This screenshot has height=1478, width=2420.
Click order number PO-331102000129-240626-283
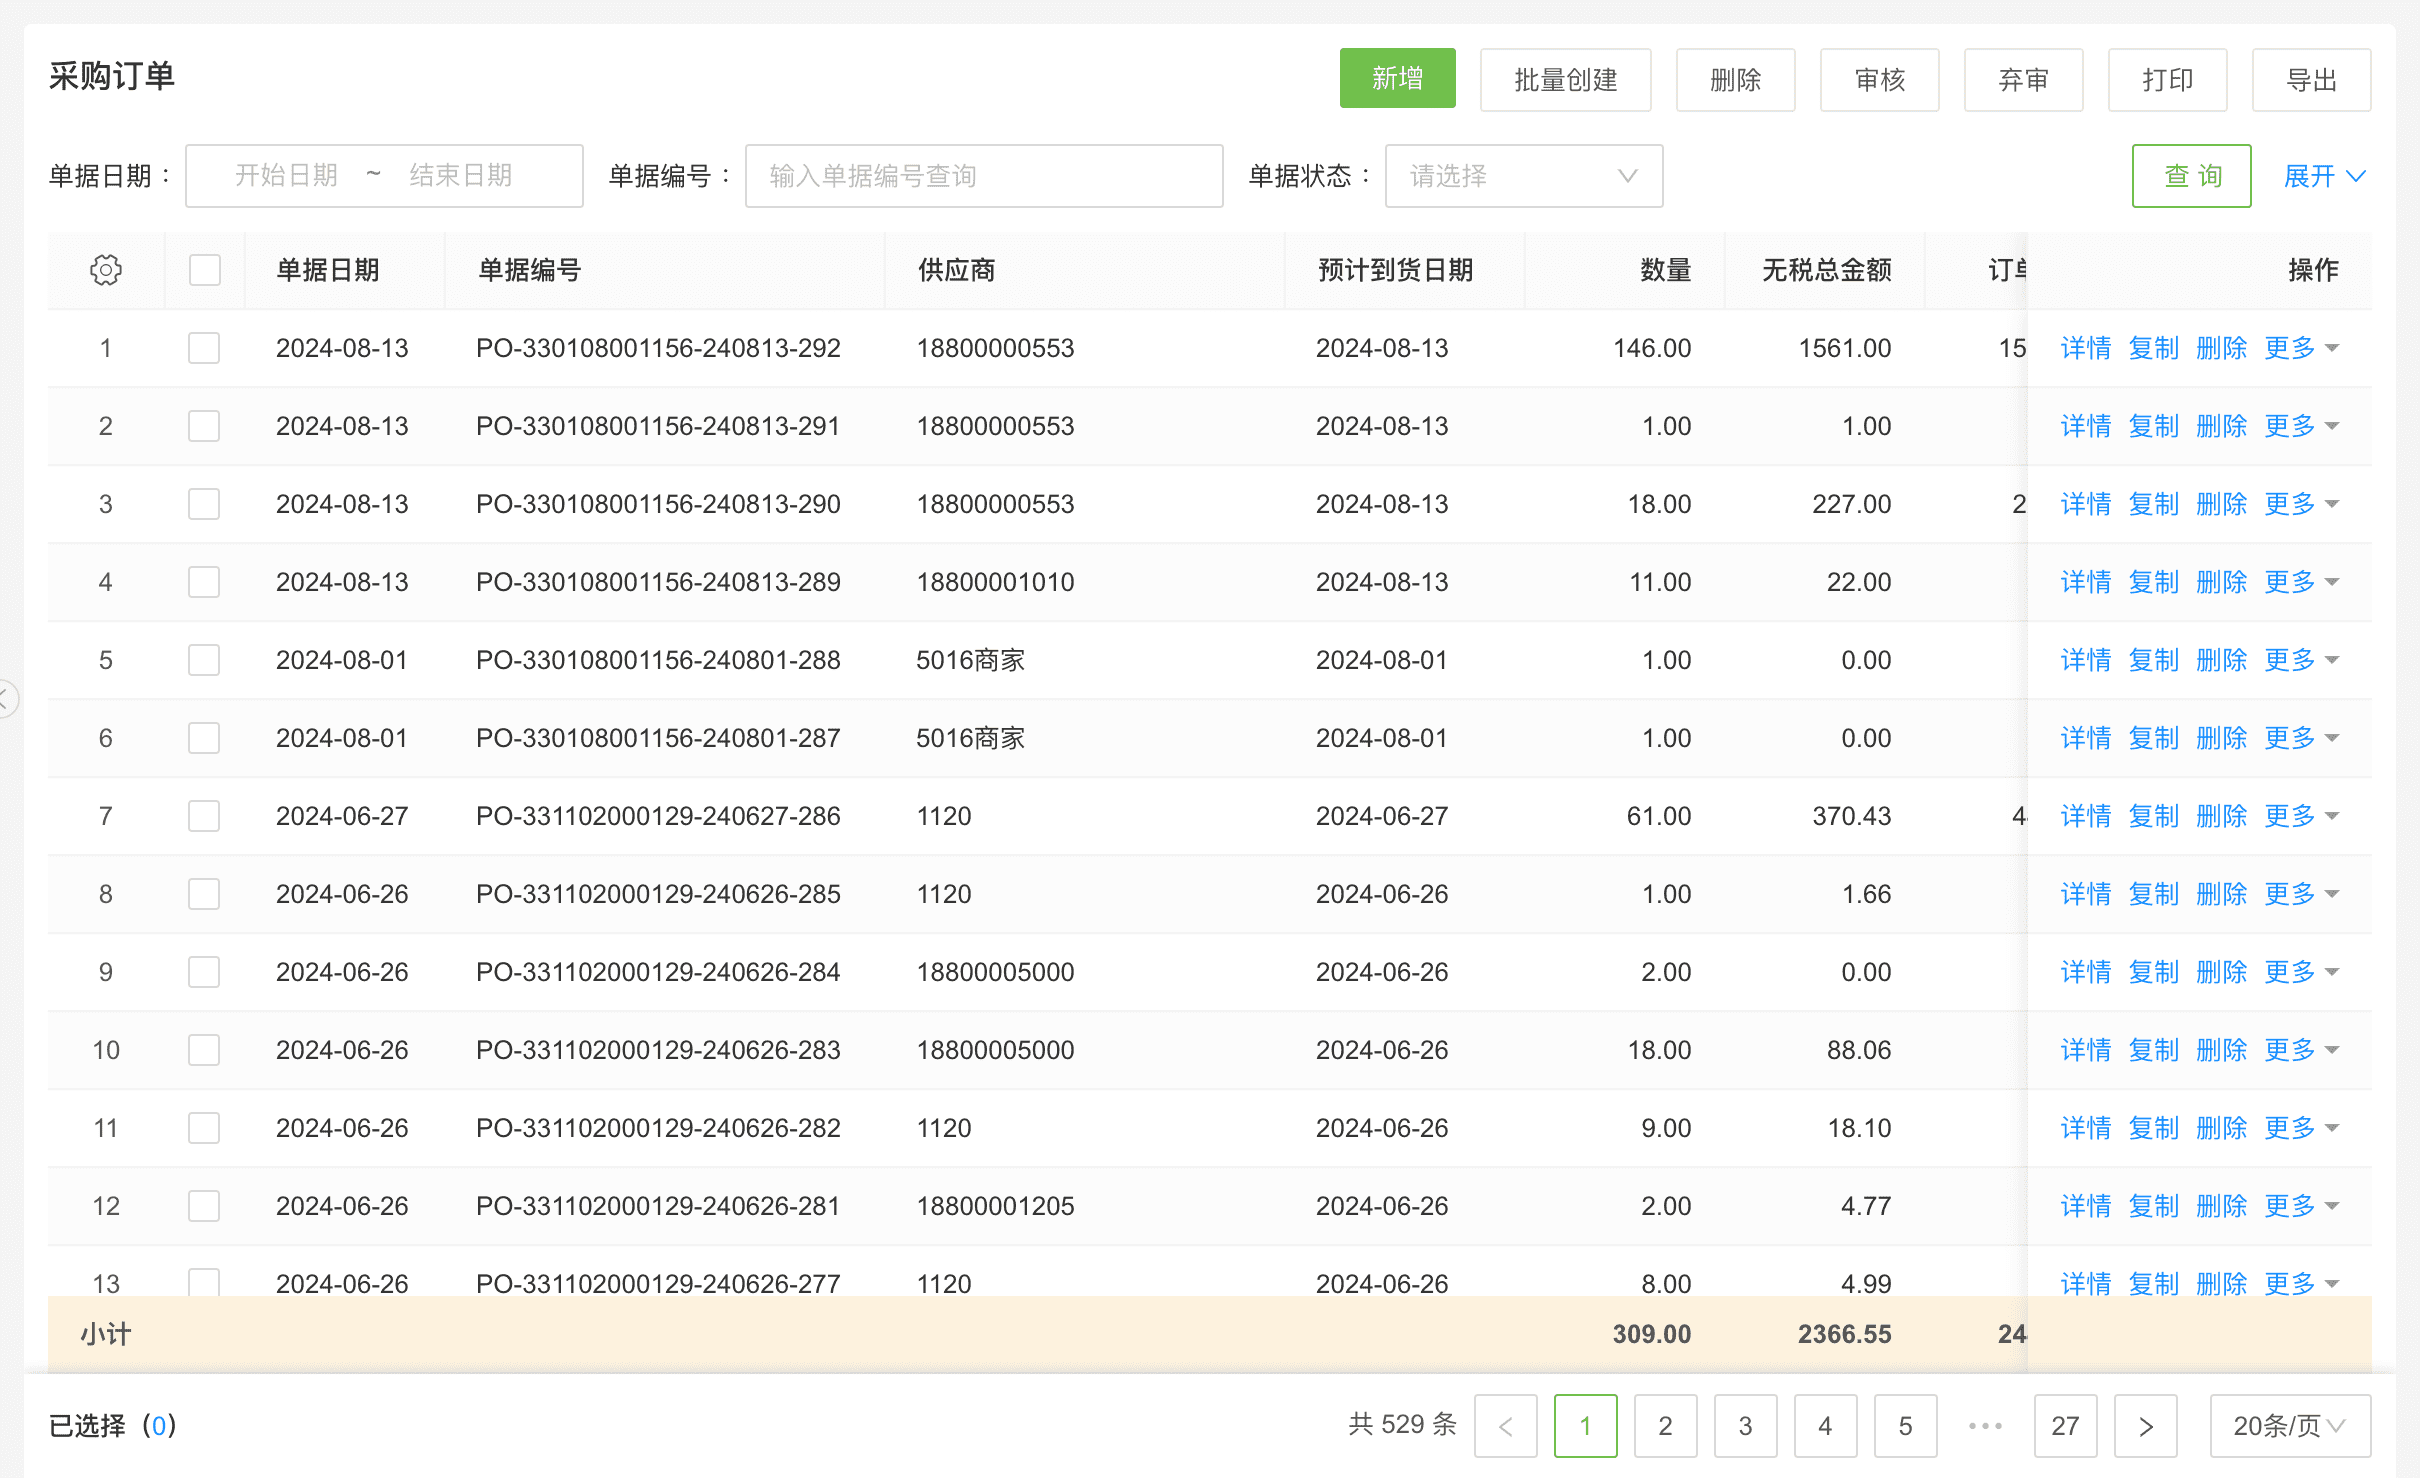coord(658,1050)
